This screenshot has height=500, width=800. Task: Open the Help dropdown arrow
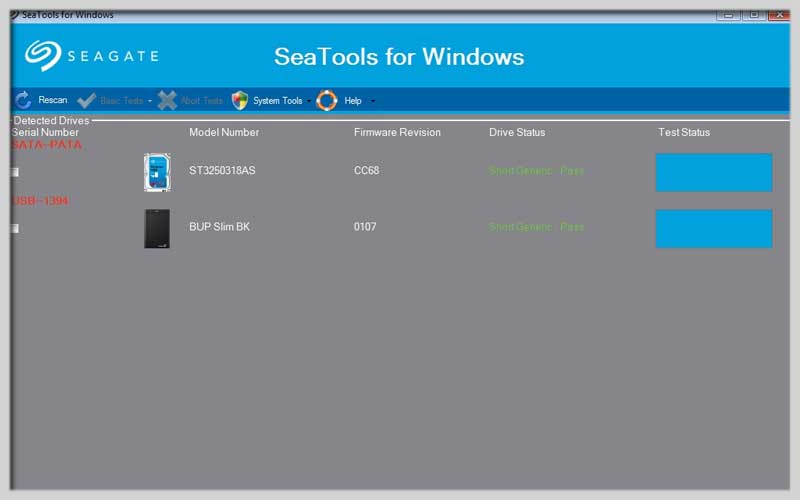pos(373,101)
